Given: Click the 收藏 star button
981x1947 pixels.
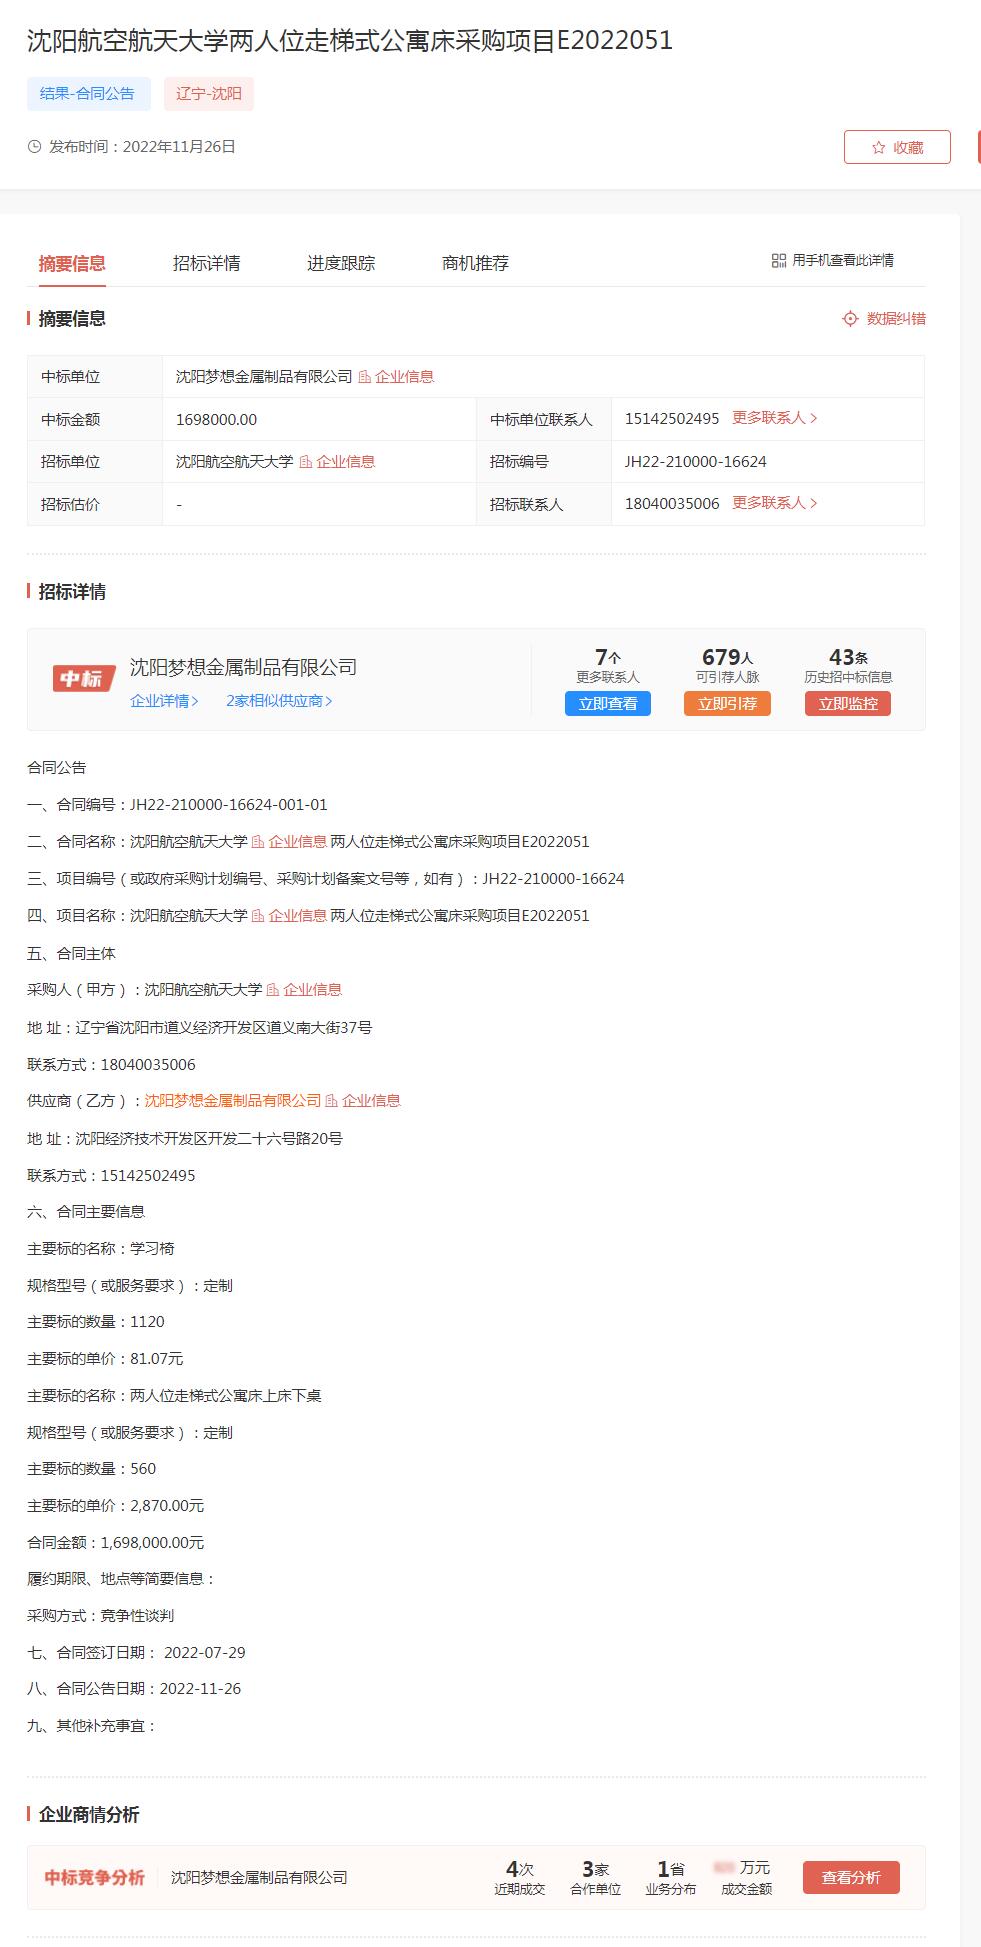Looking at the screenshot, I should 897,147.
